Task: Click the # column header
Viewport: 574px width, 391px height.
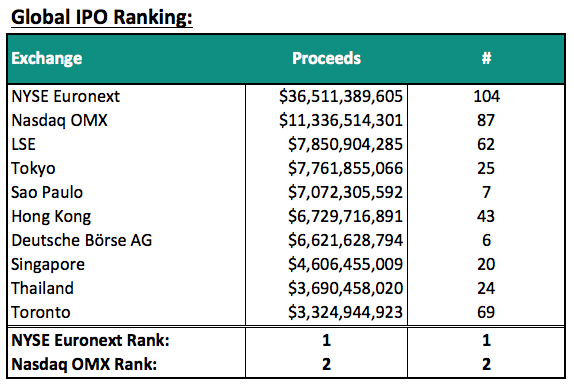Action: [486, 58]
